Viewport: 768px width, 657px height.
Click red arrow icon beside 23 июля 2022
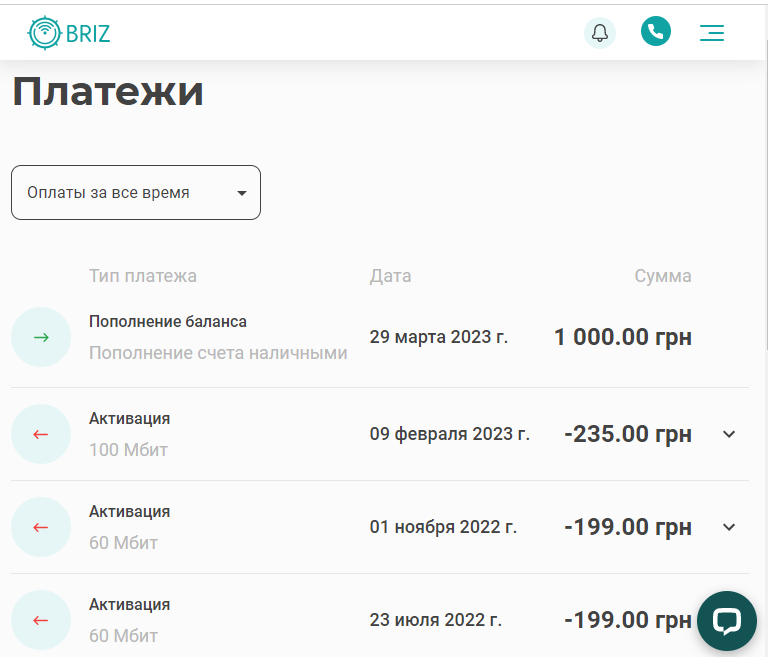(41, 620)
